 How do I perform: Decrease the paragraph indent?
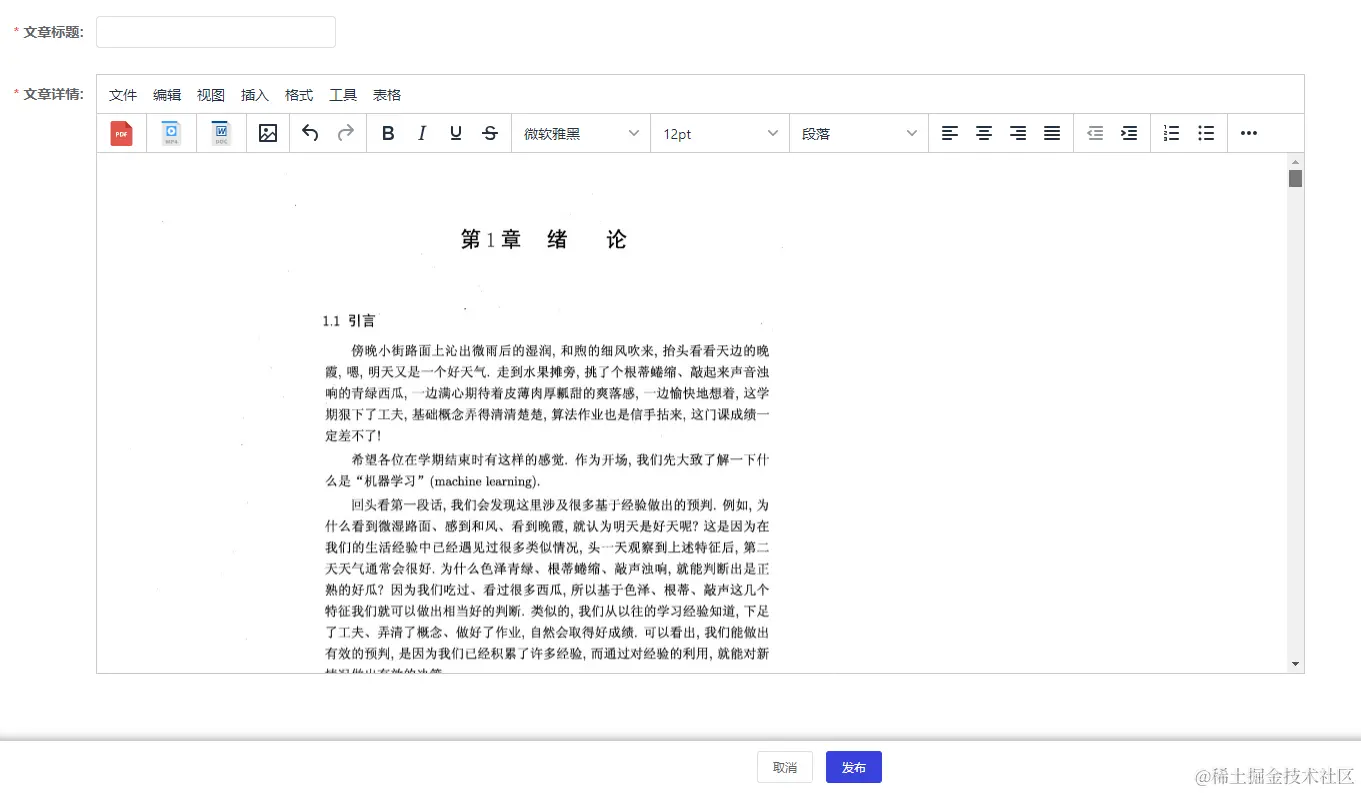(1095, 133)
